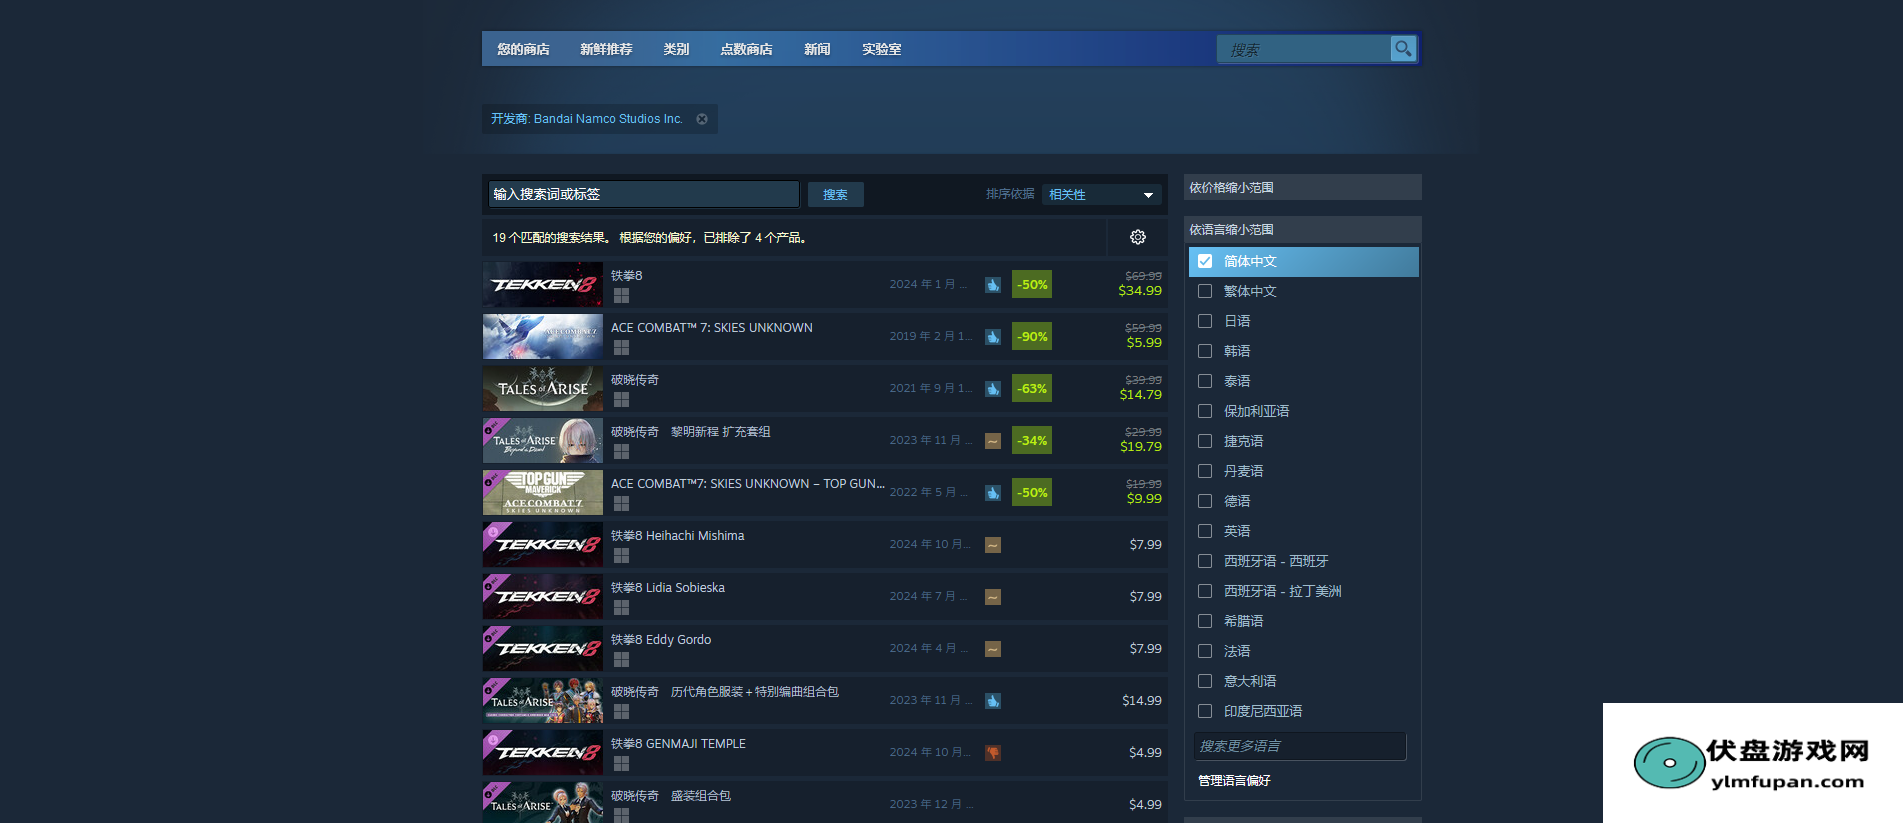
Task: Click Windows platform icon under 铁拳8
Action: (x=621, y=295)
